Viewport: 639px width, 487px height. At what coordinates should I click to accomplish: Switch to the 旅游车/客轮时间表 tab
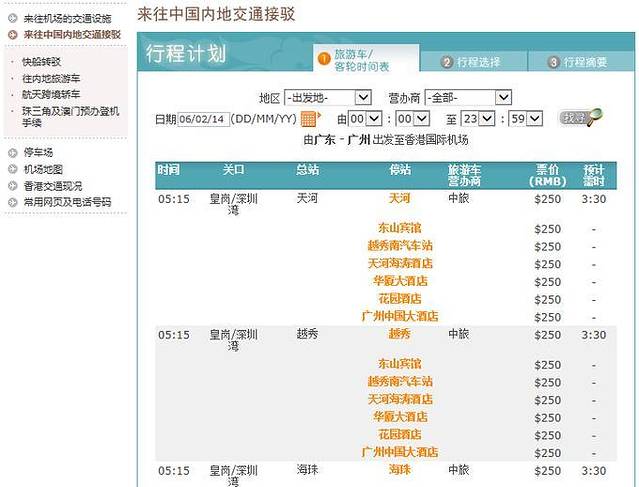click(360, 60)
